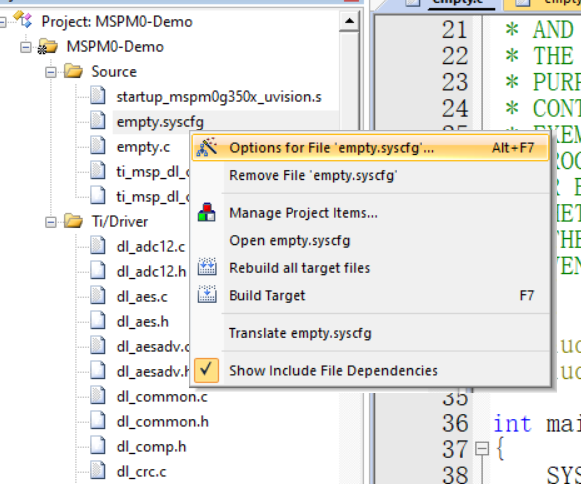Click the Rebuild all target files icon
Viewport: 581px width, 484px height.
207,267
